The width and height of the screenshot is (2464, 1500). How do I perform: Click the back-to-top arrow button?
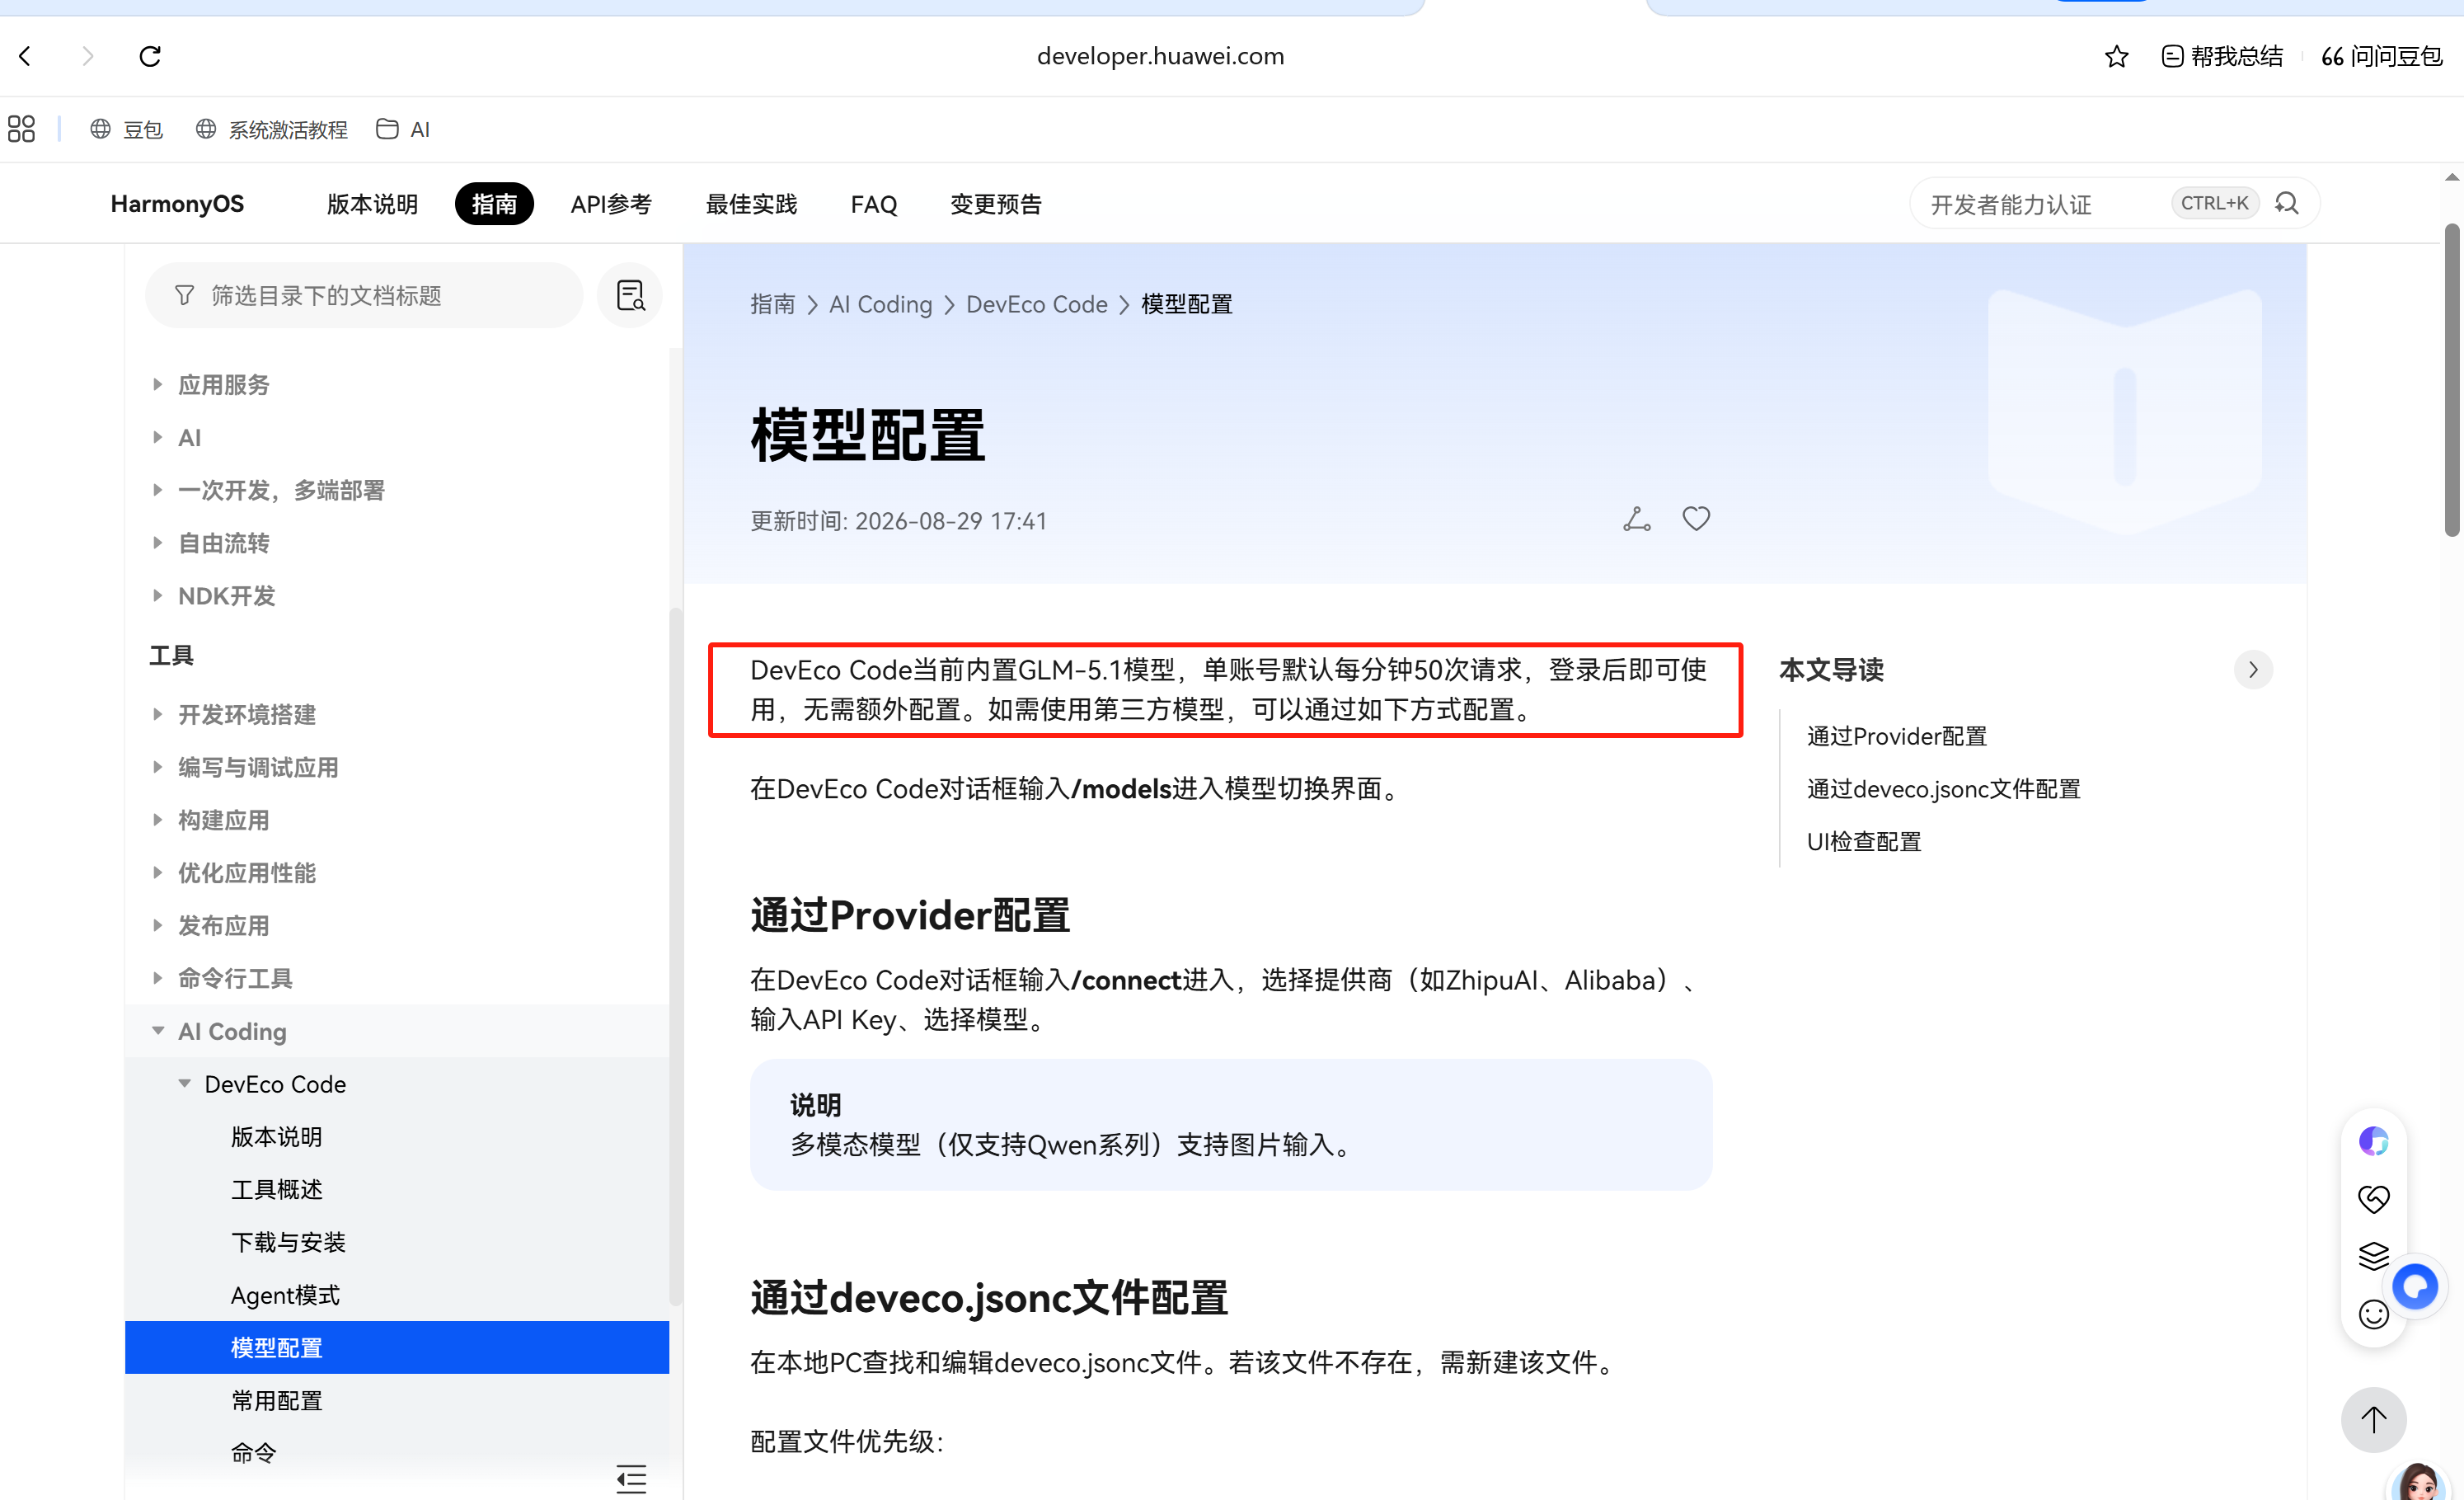pos(2373,1420)
